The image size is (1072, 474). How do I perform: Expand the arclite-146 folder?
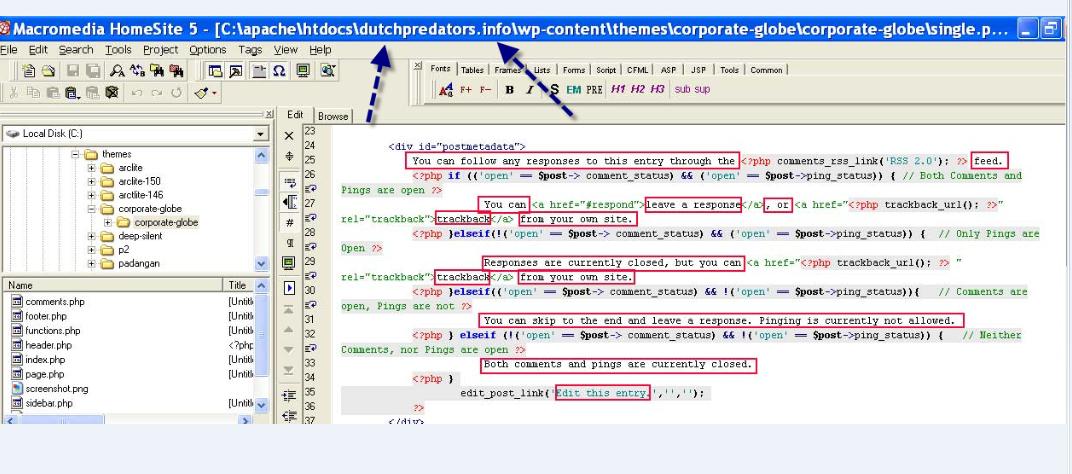tap(92, 195)
